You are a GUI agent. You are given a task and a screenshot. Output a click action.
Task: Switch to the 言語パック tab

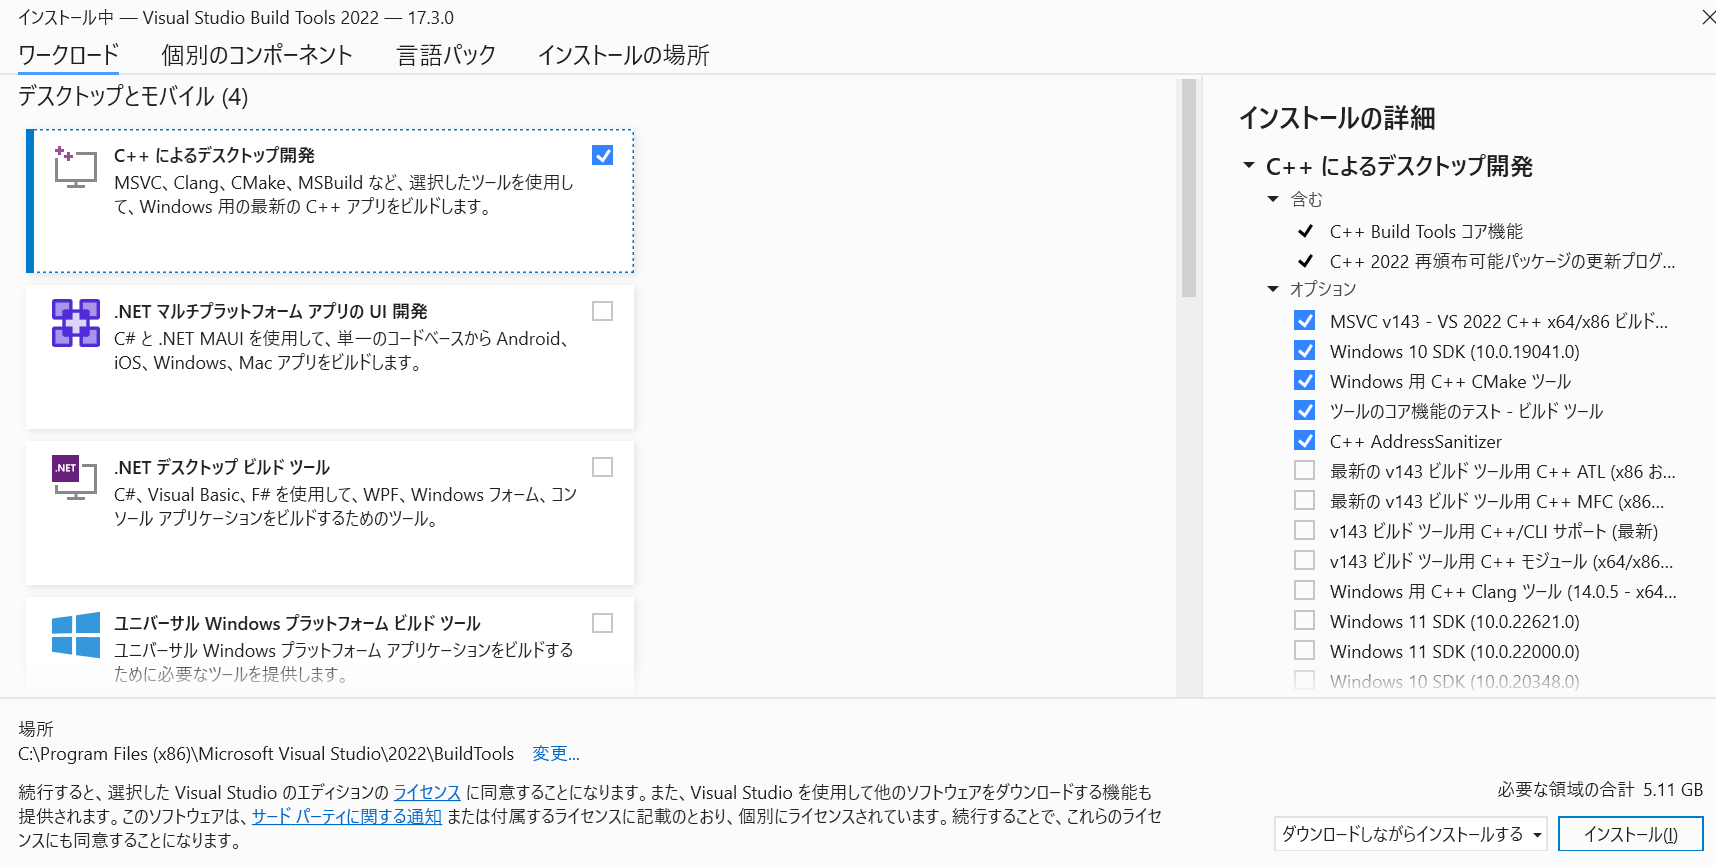click(x=446, y=55)
